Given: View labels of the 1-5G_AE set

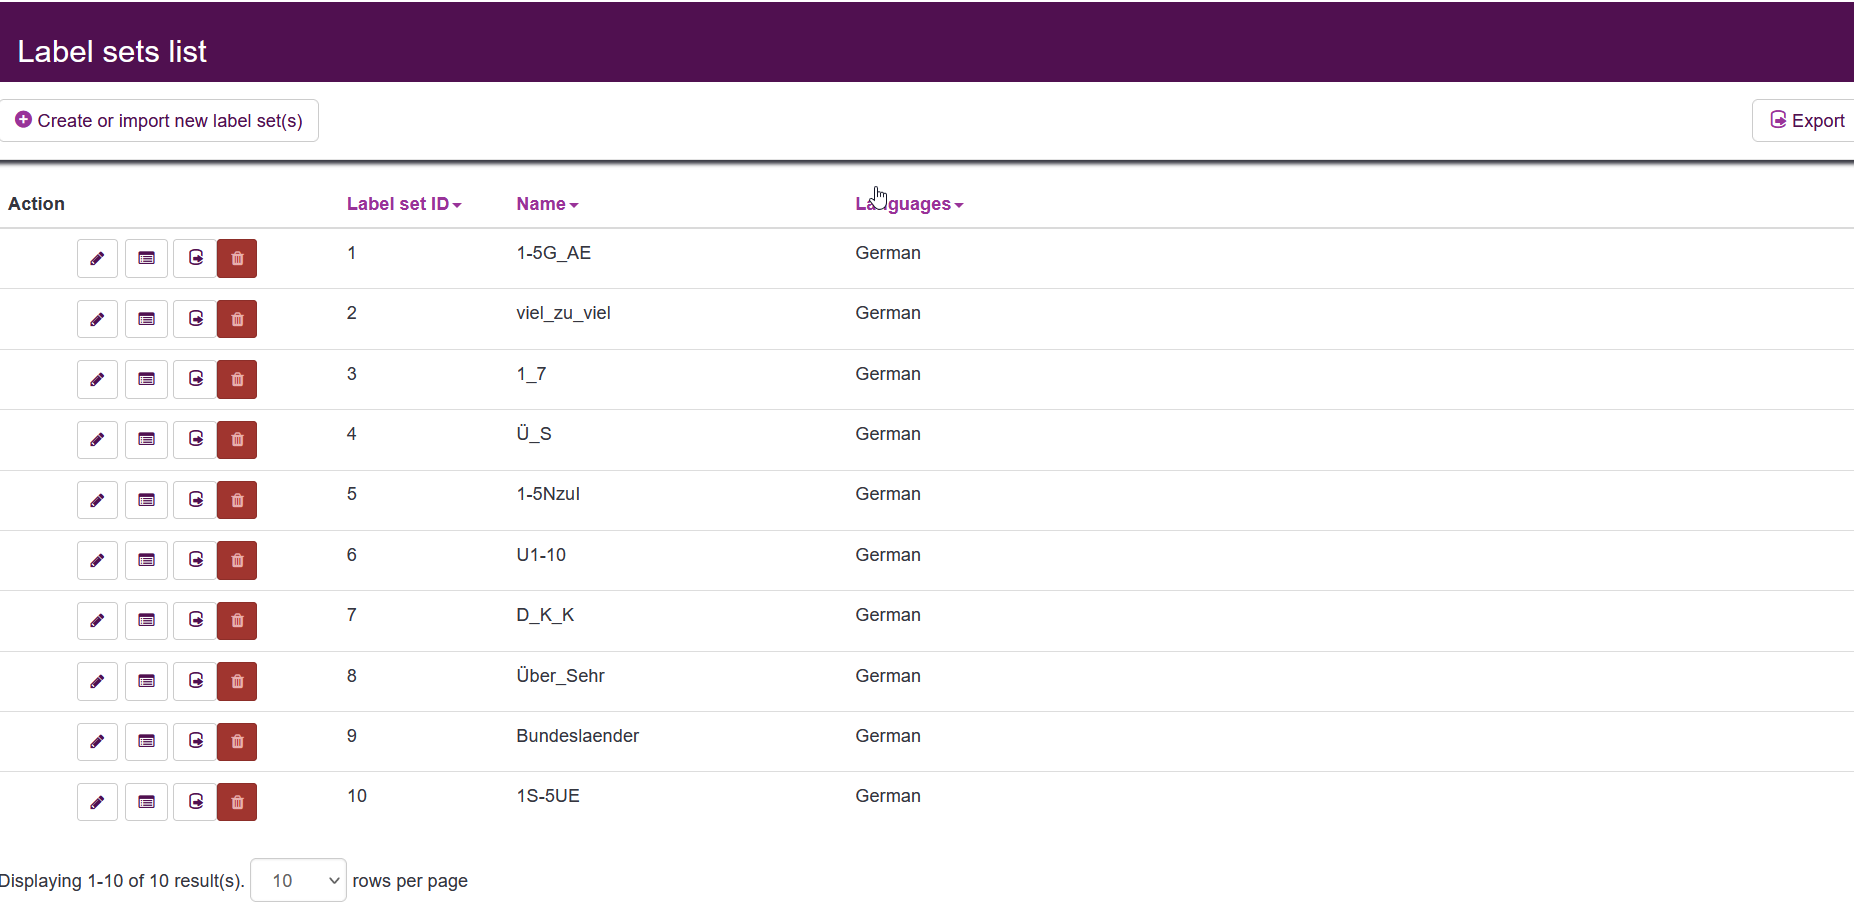Looking at the screenshot, I should [146, 258].
